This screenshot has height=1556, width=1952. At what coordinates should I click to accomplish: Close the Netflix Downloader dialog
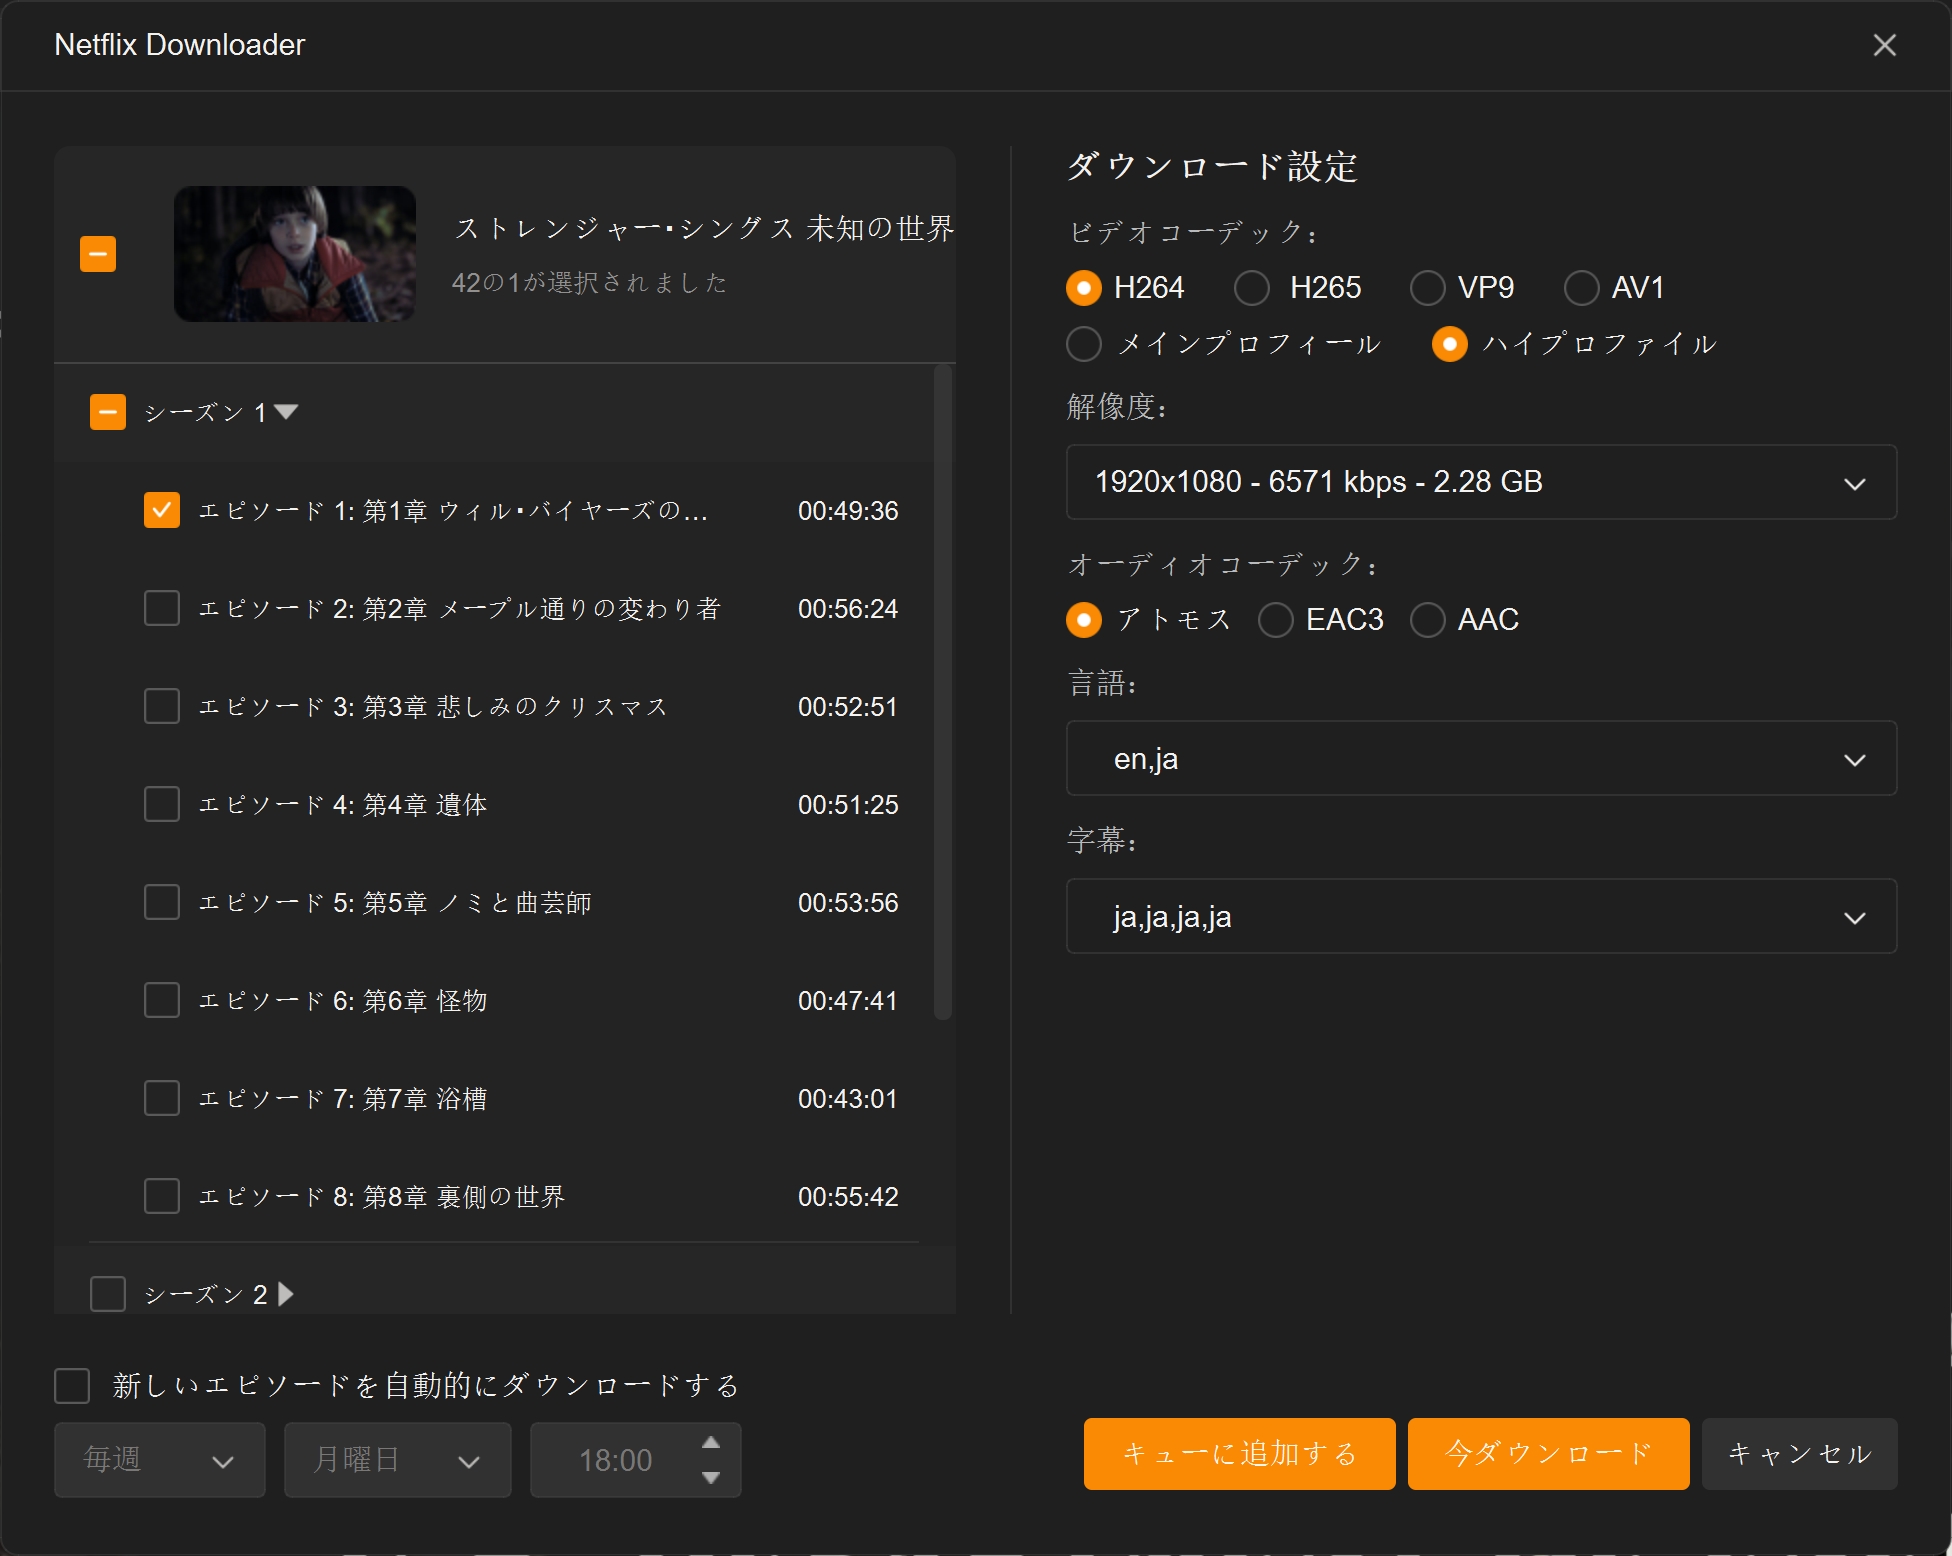1884,45
